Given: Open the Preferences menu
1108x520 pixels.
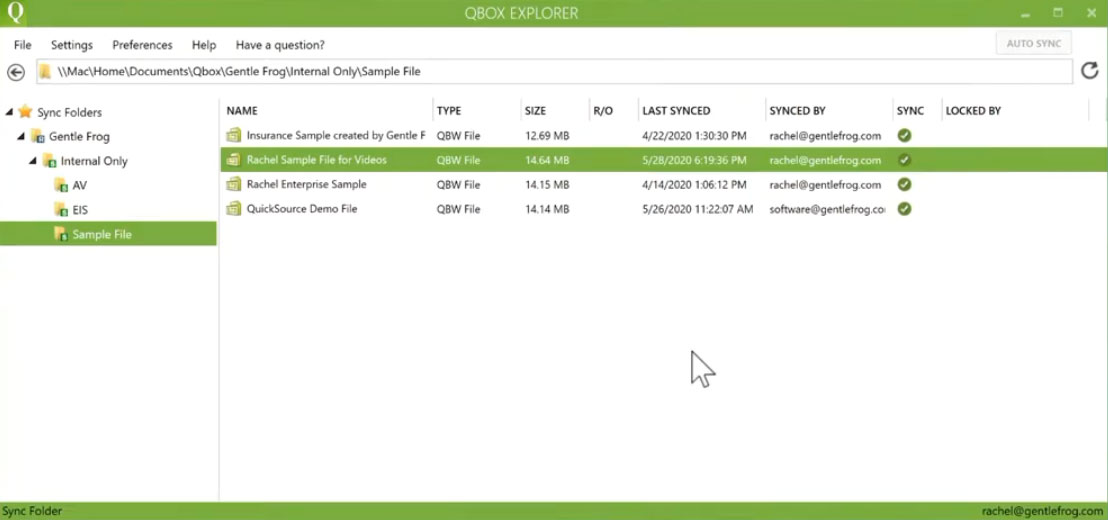Looking at the screenshot, I should point(142,45).
